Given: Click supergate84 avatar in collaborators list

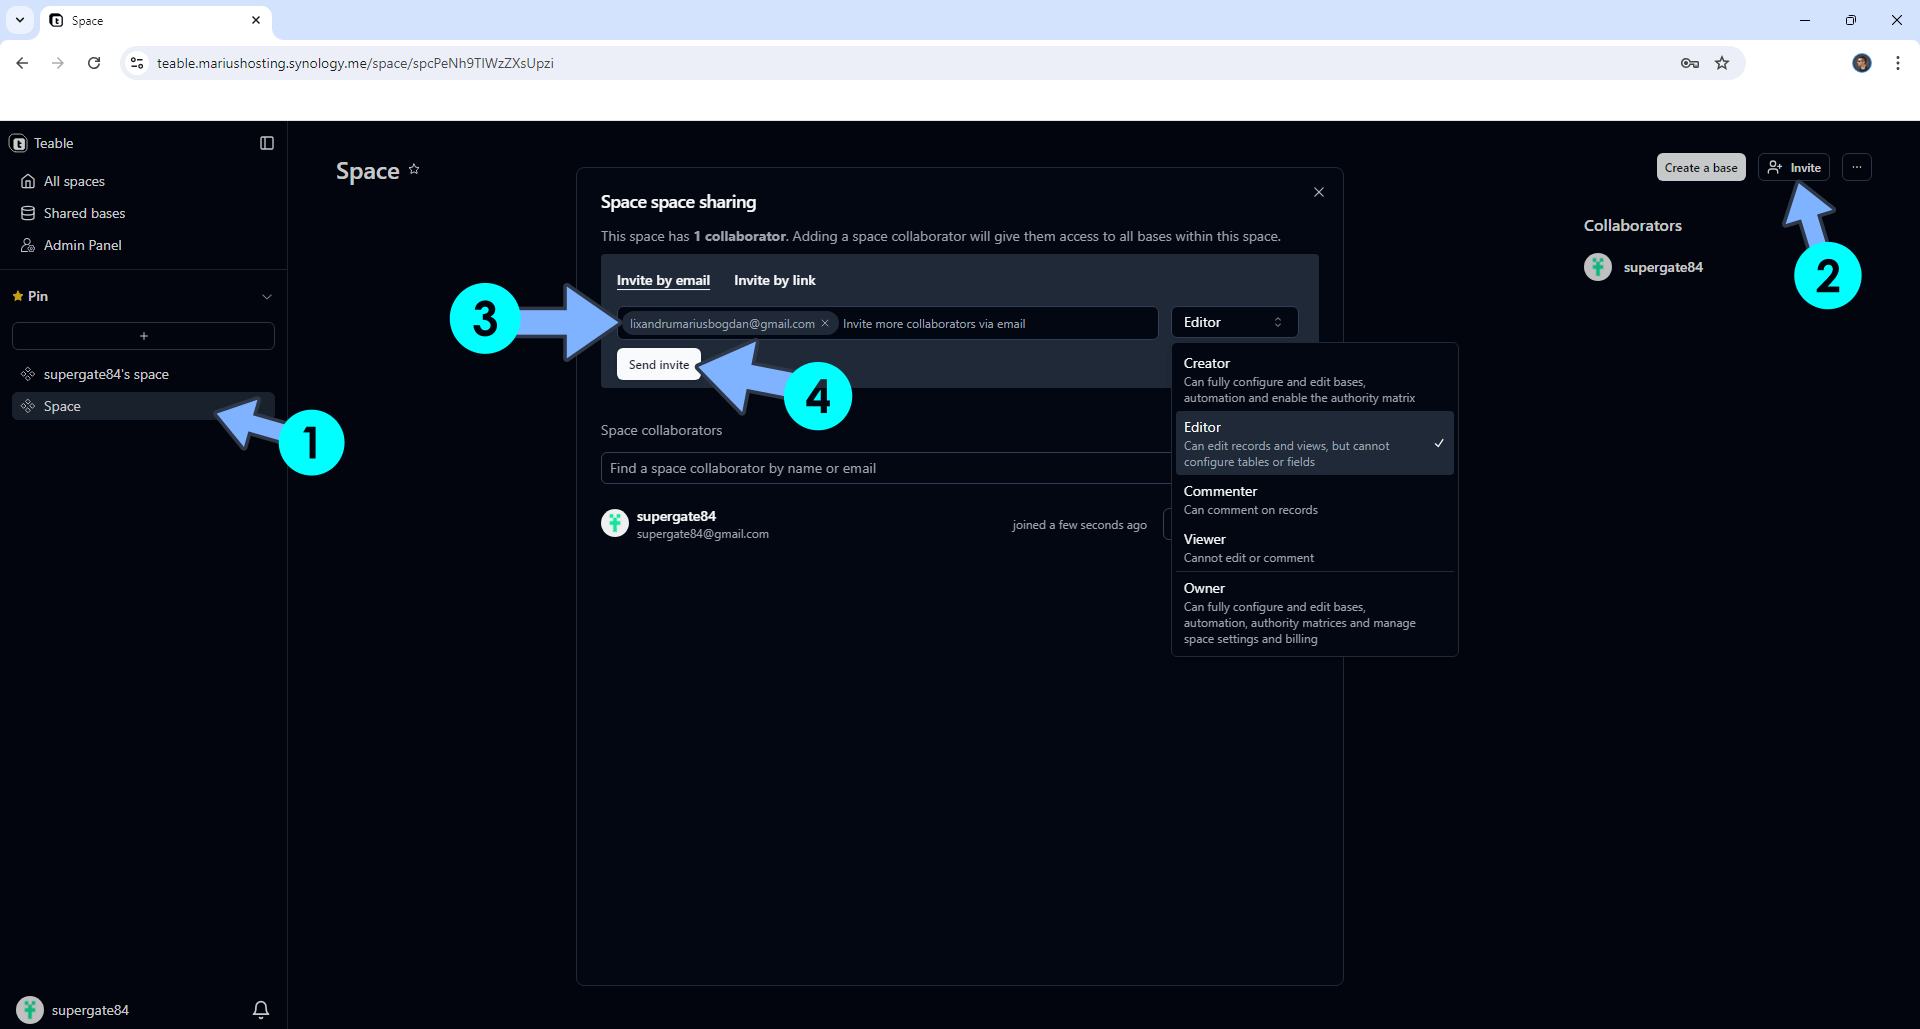Looking at the screenshot, I should coord(615,523).
